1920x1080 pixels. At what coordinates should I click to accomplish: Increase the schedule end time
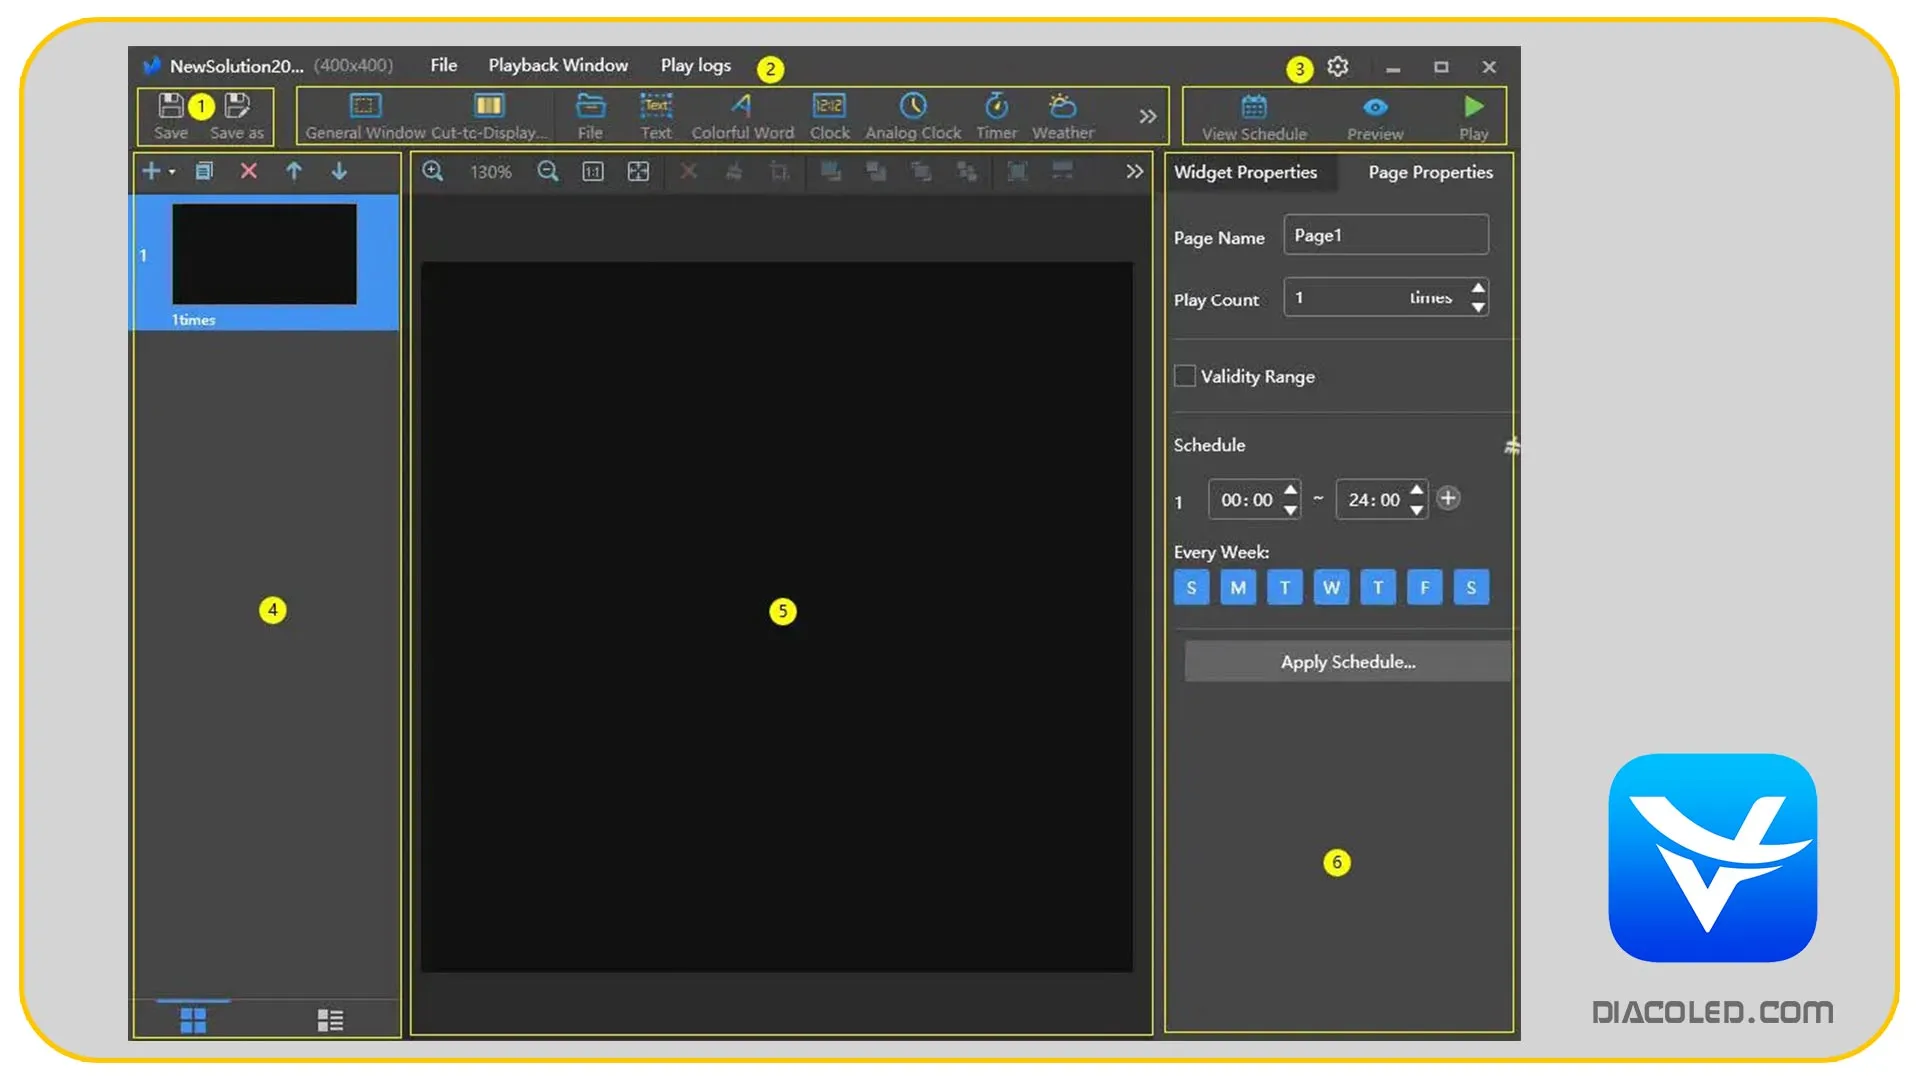[x=1417, y=490]
